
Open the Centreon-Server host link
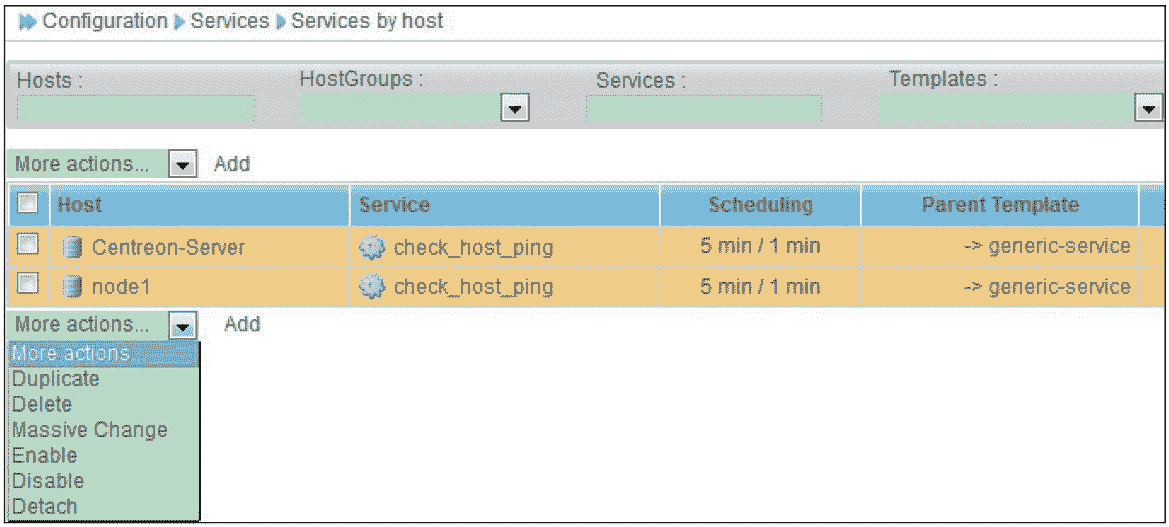point(168,247)
